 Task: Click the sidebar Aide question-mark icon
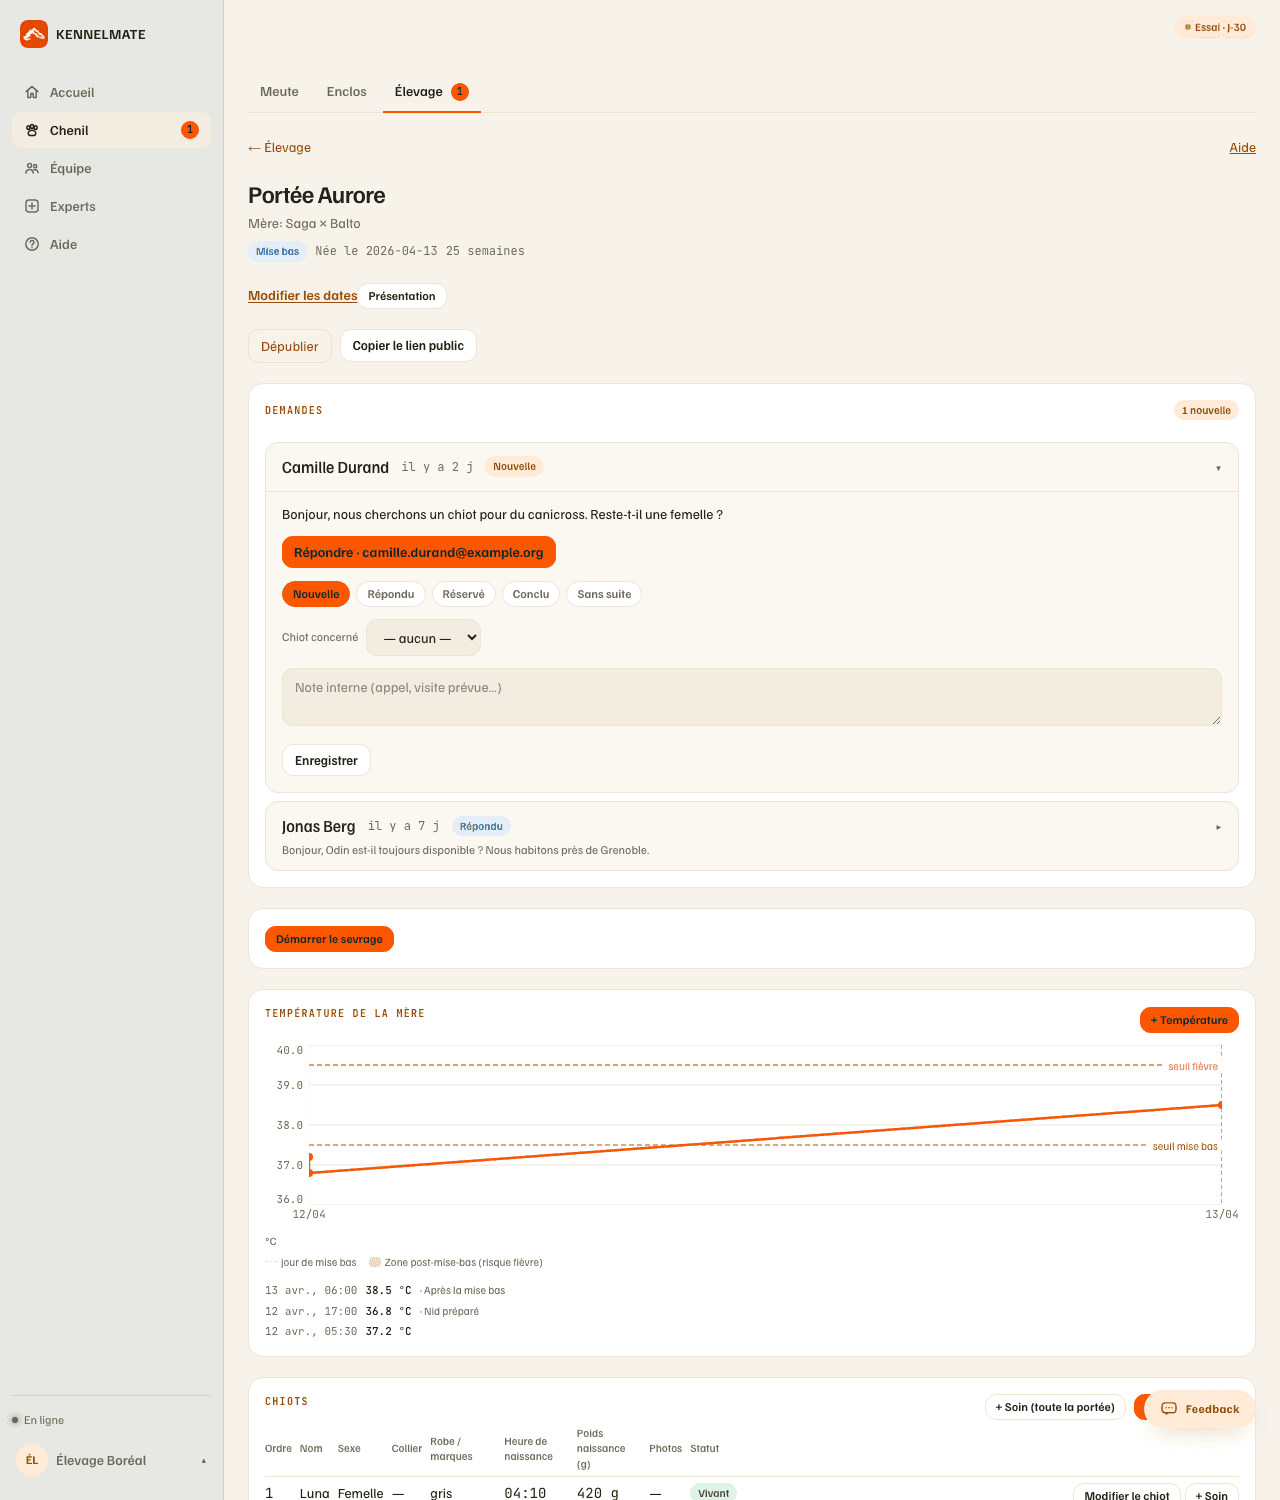[x=32, y=244]
